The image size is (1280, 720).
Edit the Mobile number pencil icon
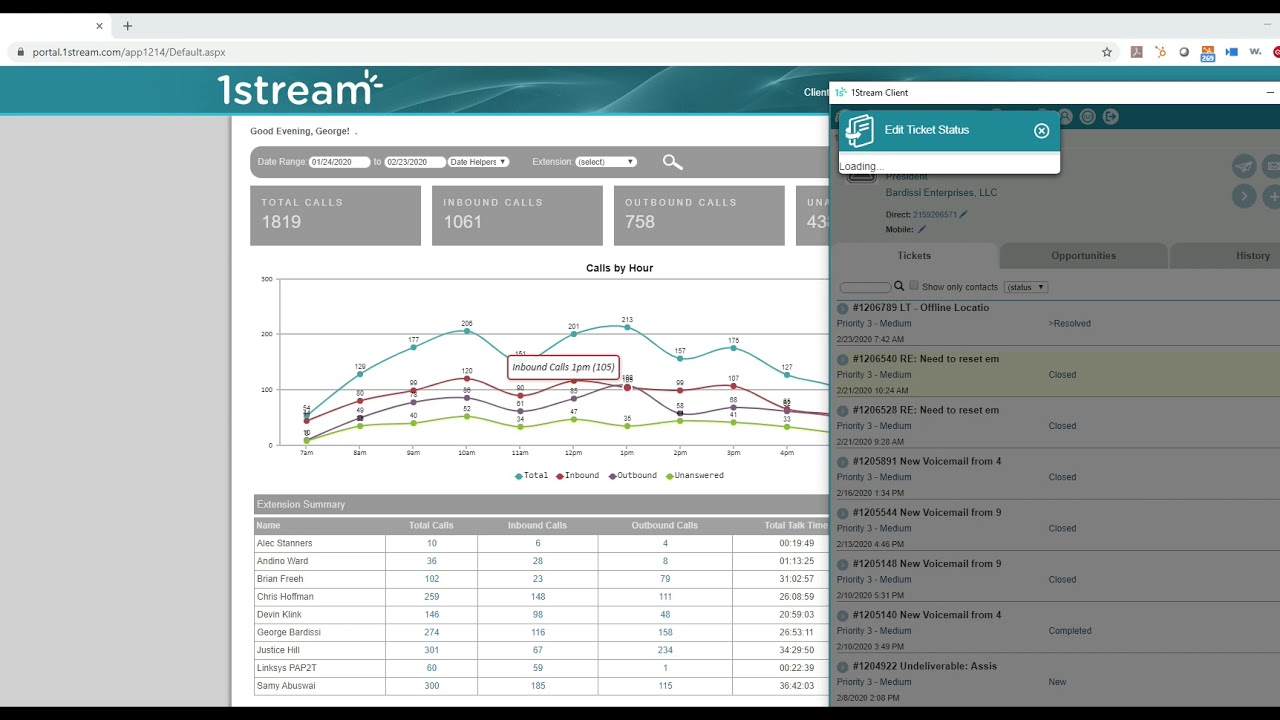922,230
